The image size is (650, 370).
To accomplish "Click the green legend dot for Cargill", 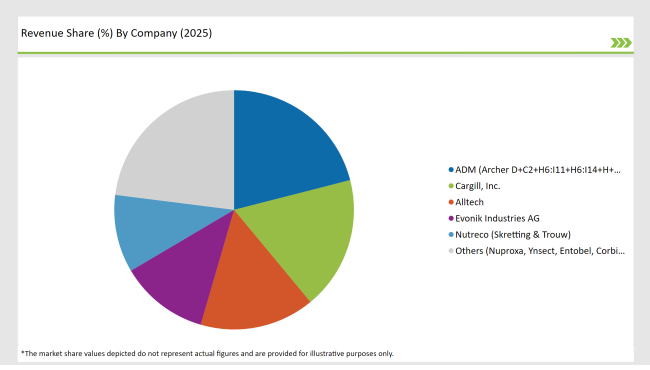I will tap(451, 186).
